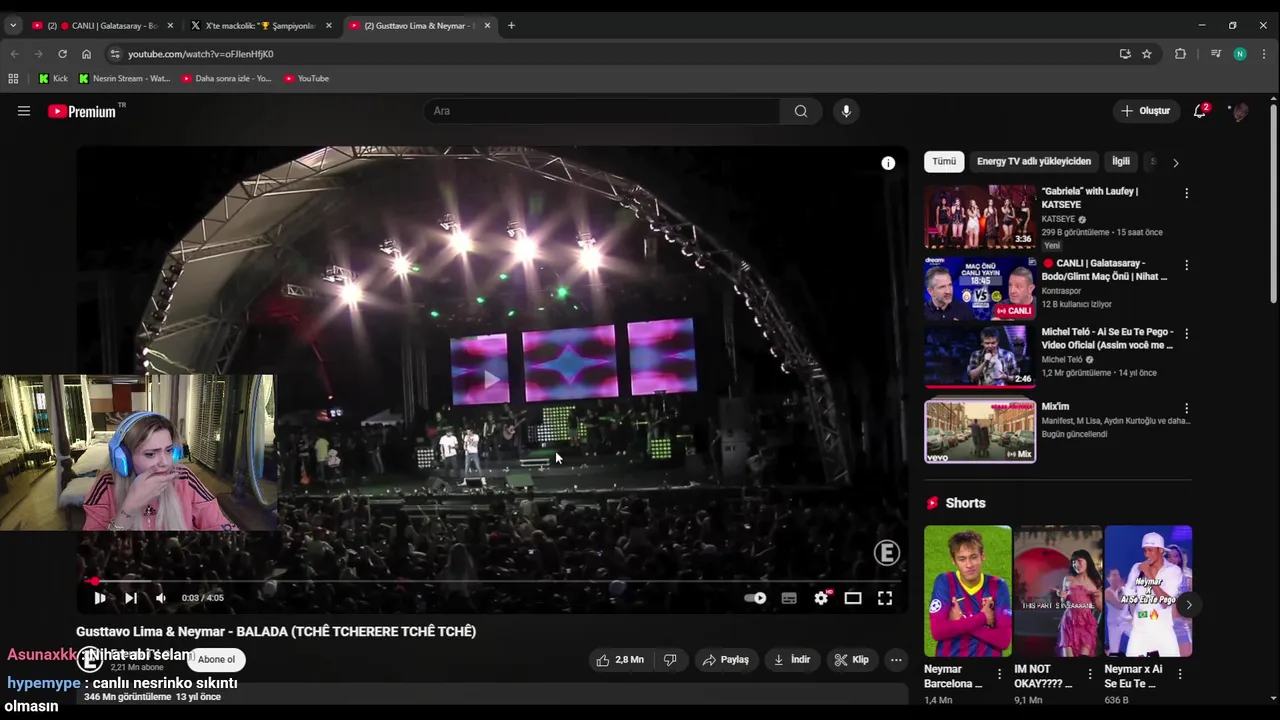Like the video (2,8 Mn)
Screen dimensions: 1280x720
click(x=620, y=660)
